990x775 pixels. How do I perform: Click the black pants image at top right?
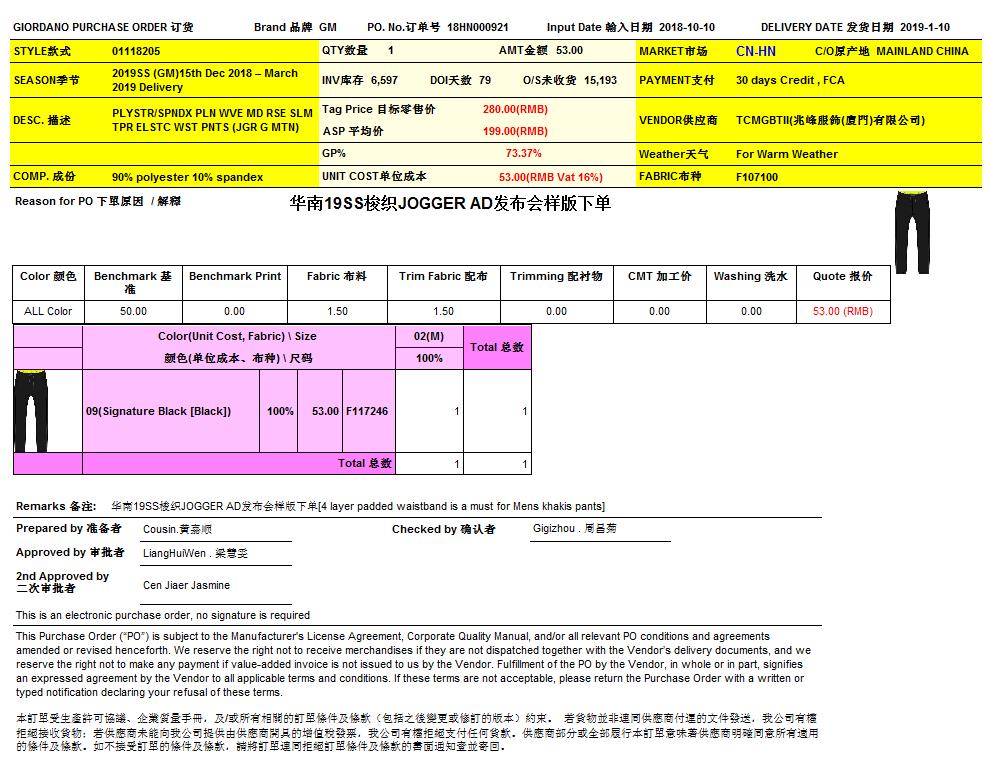point(911,233)
